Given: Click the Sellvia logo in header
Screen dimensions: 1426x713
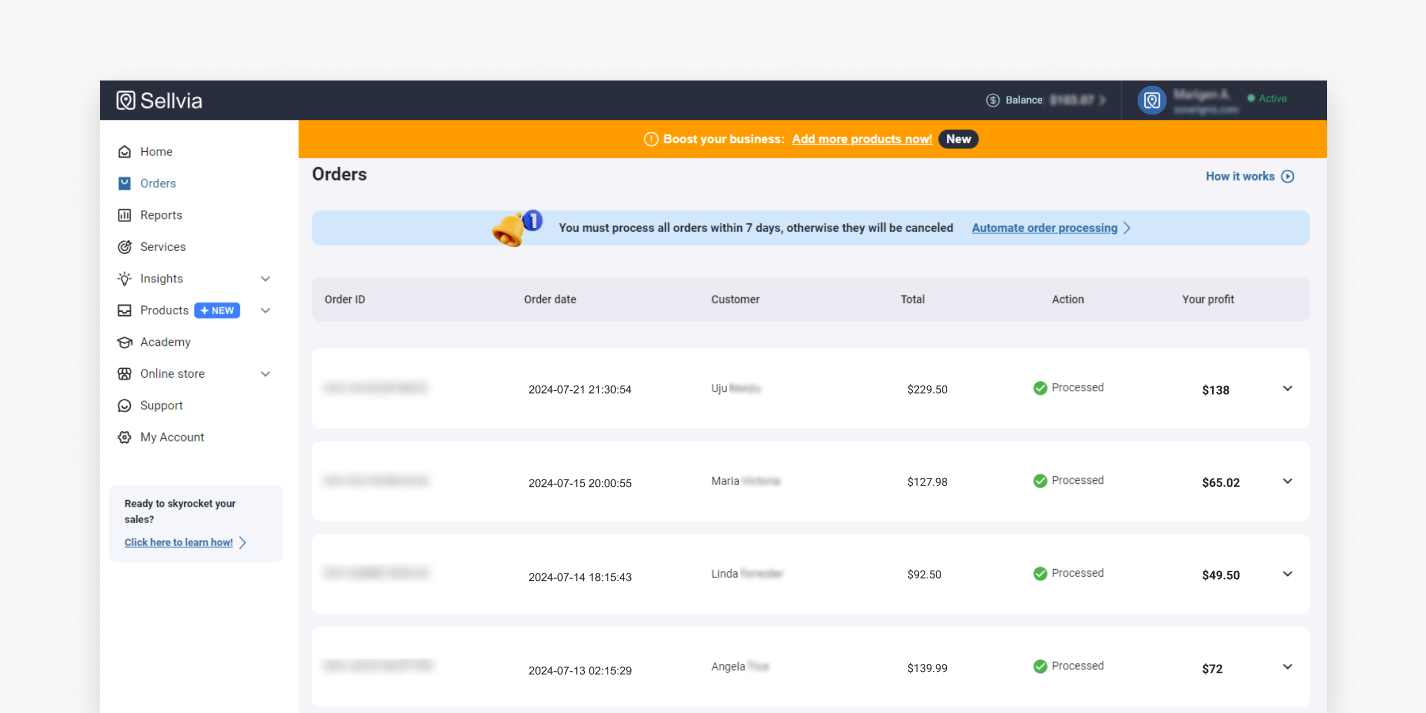Looking at the screenshot, I should coord(159,100).
